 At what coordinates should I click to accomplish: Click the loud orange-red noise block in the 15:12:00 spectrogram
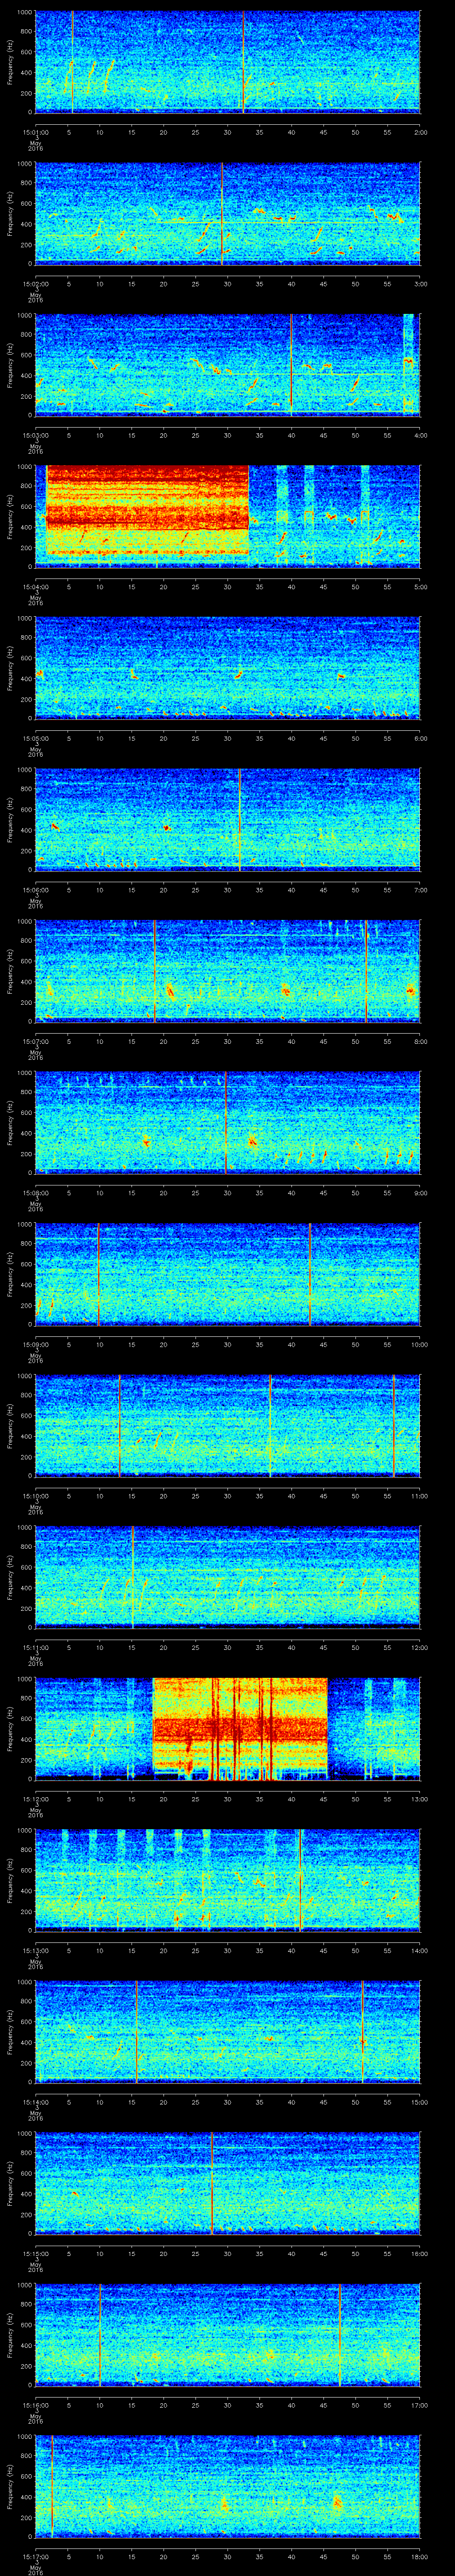point(240,1728)
